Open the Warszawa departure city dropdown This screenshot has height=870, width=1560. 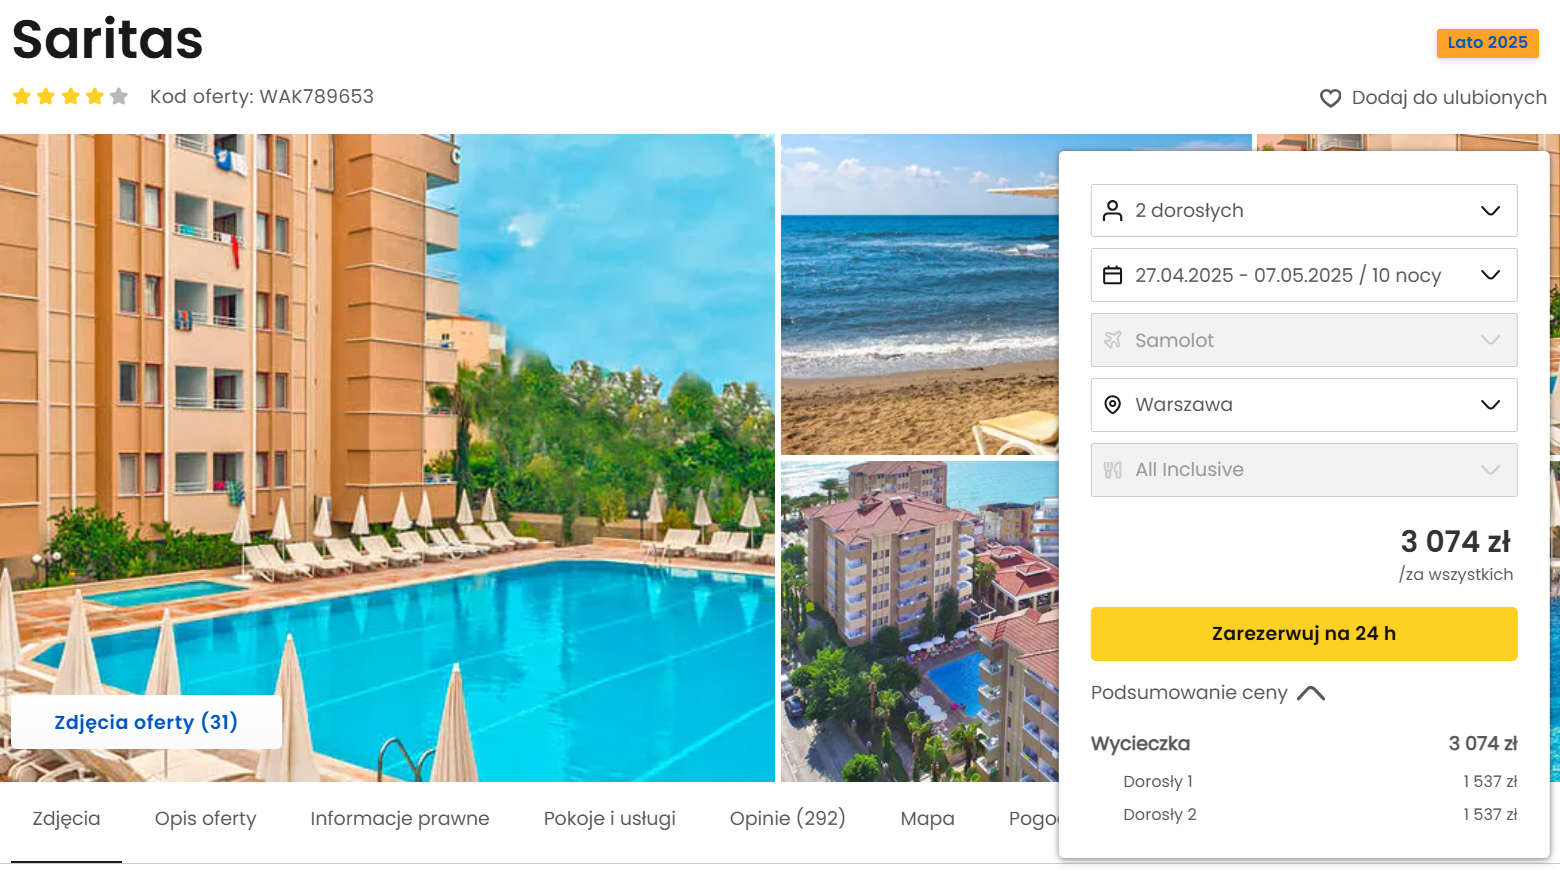pos(1304,405)
